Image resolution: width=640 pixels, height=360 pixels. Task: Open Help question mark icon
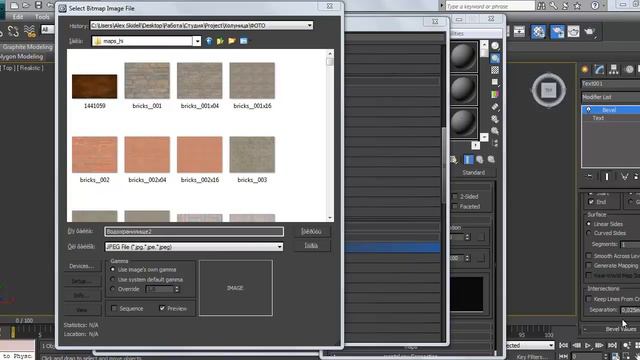[595, 6]
